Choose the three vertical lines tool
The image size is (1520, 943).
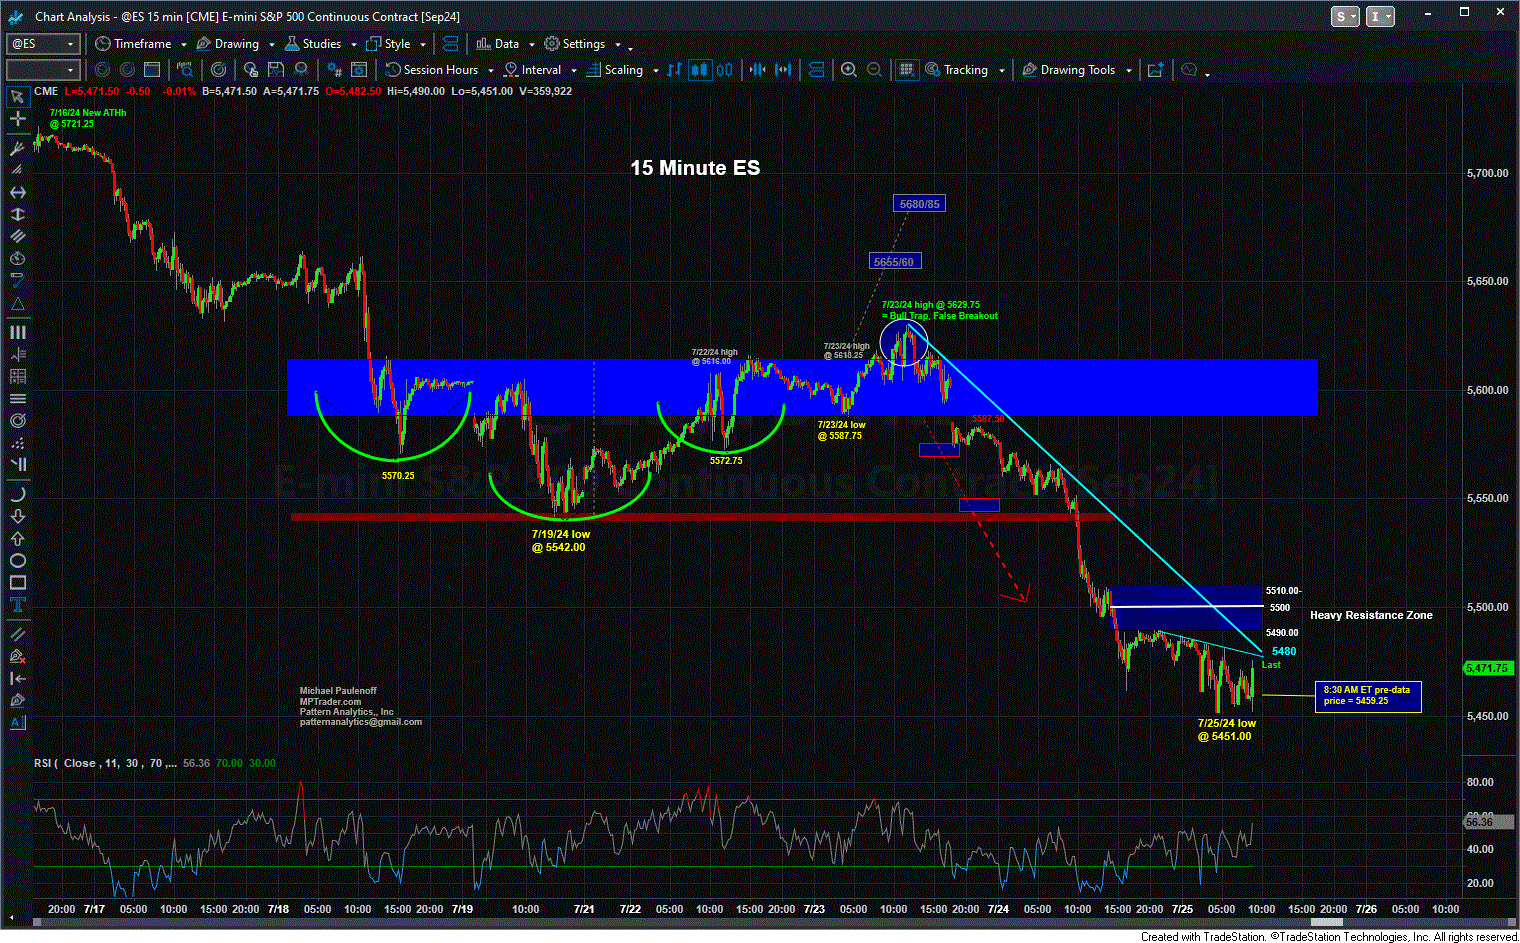[x=17, y=332]
